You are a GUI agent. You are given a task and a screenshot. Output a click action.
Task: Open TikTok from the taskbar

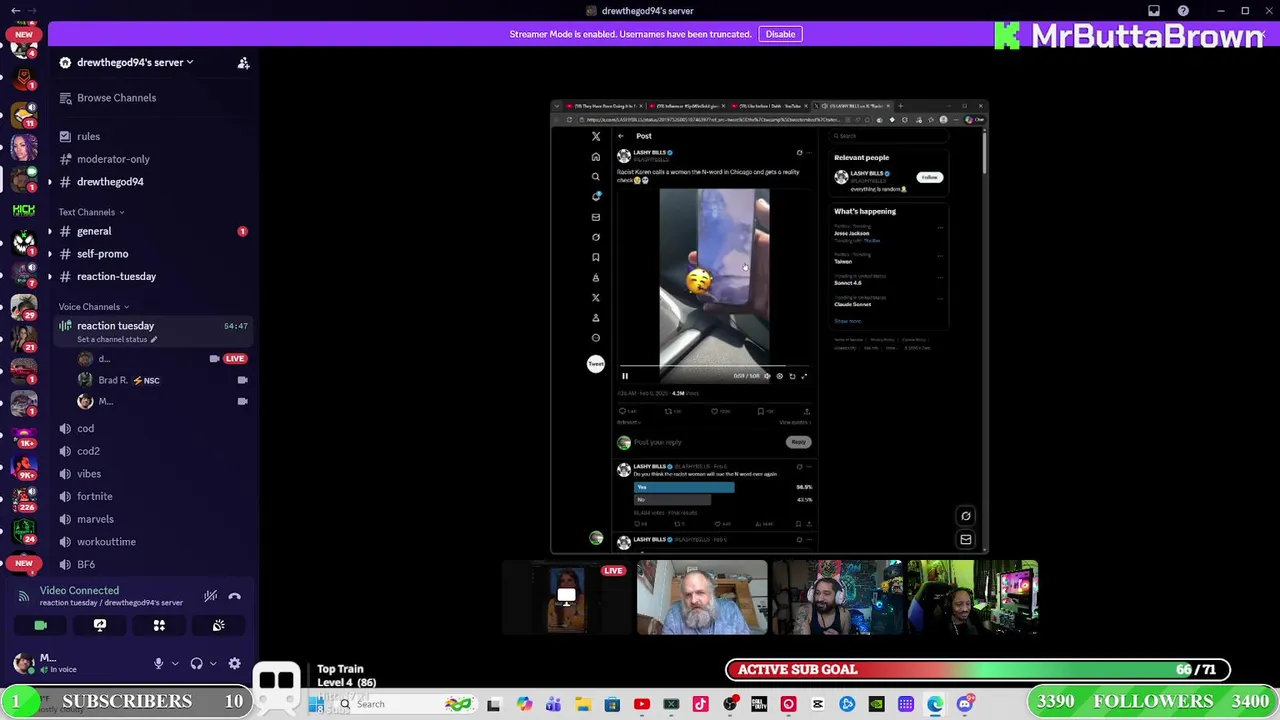700,705
